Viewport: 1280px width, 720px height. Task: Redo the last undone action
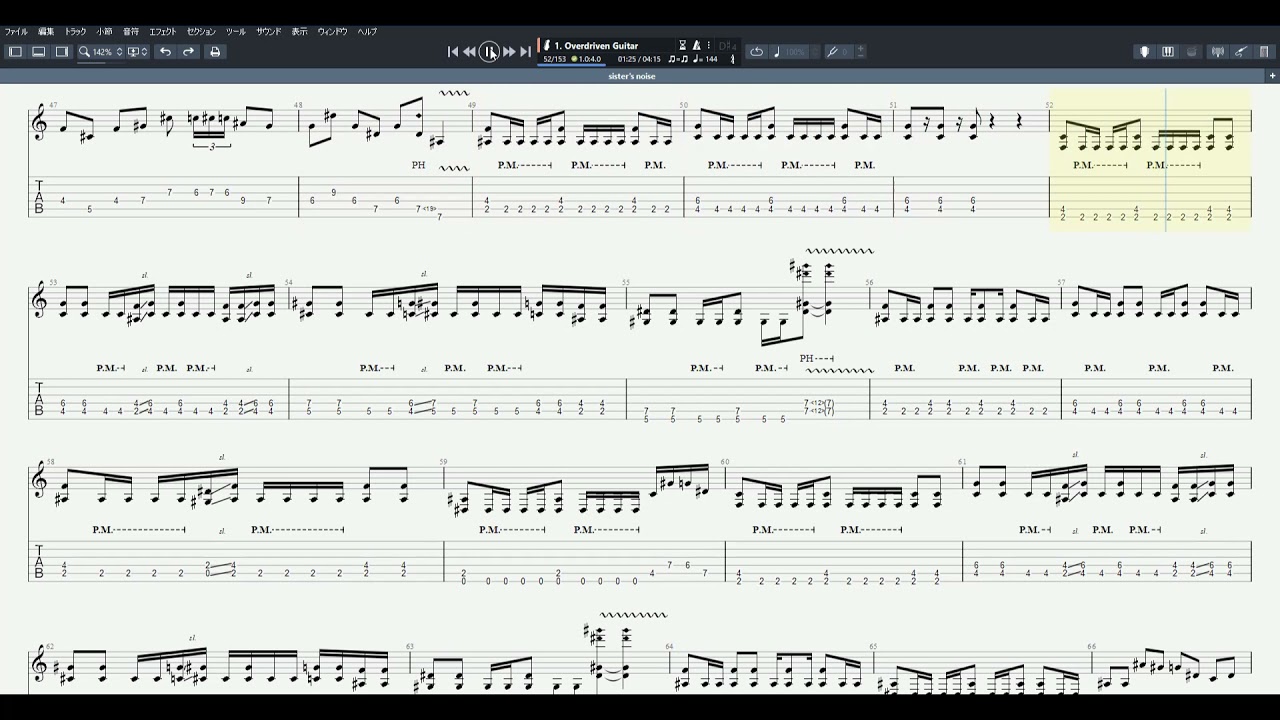click(x=188, y=52)
